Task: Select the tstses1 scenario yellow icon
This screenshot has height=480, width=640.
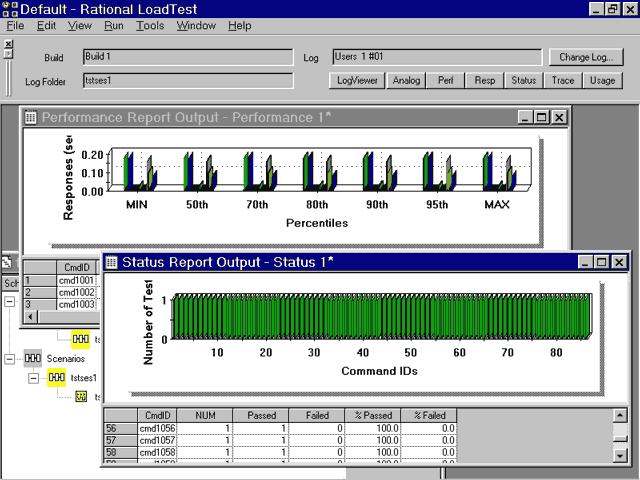Action: pos(56,378)
